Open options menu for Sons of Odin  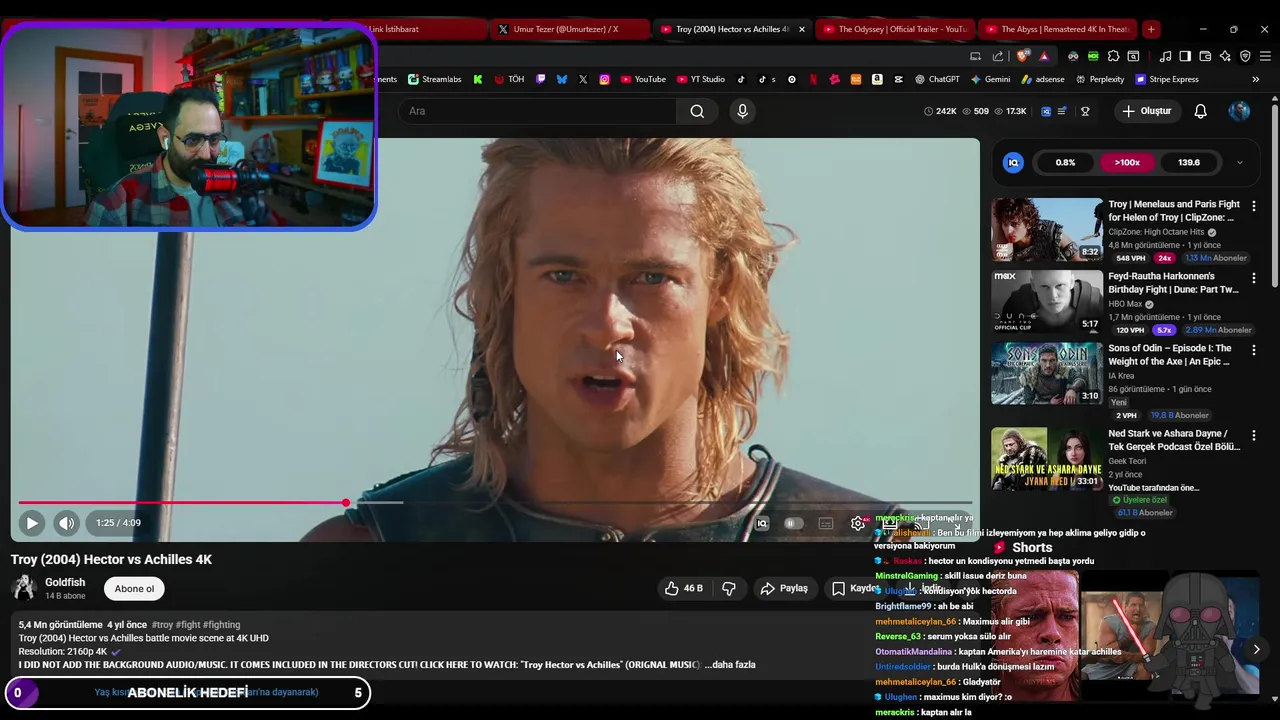point(1253,350)
